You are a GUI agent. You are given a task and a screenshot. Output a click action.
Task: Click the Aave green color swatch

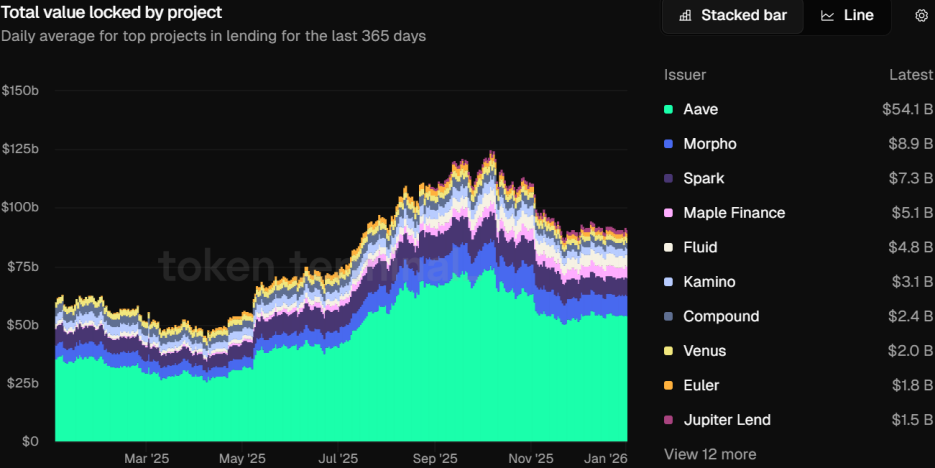(x=668, y=110)
